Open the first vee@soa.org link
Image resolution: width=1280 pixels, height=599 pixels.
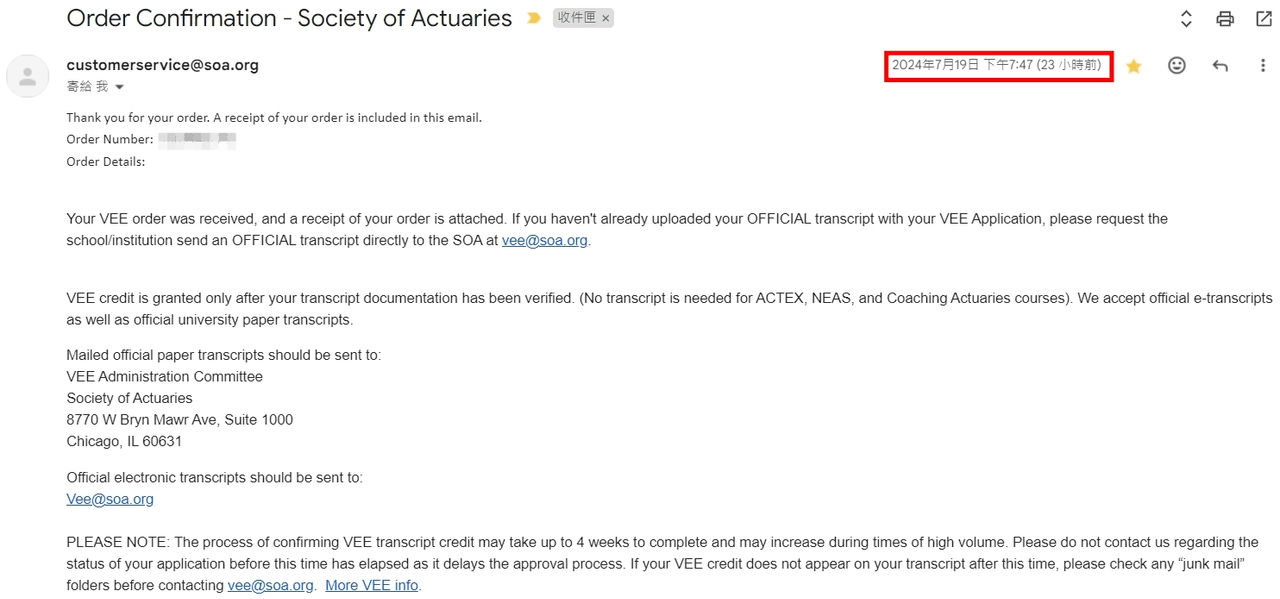click(544, 240)
